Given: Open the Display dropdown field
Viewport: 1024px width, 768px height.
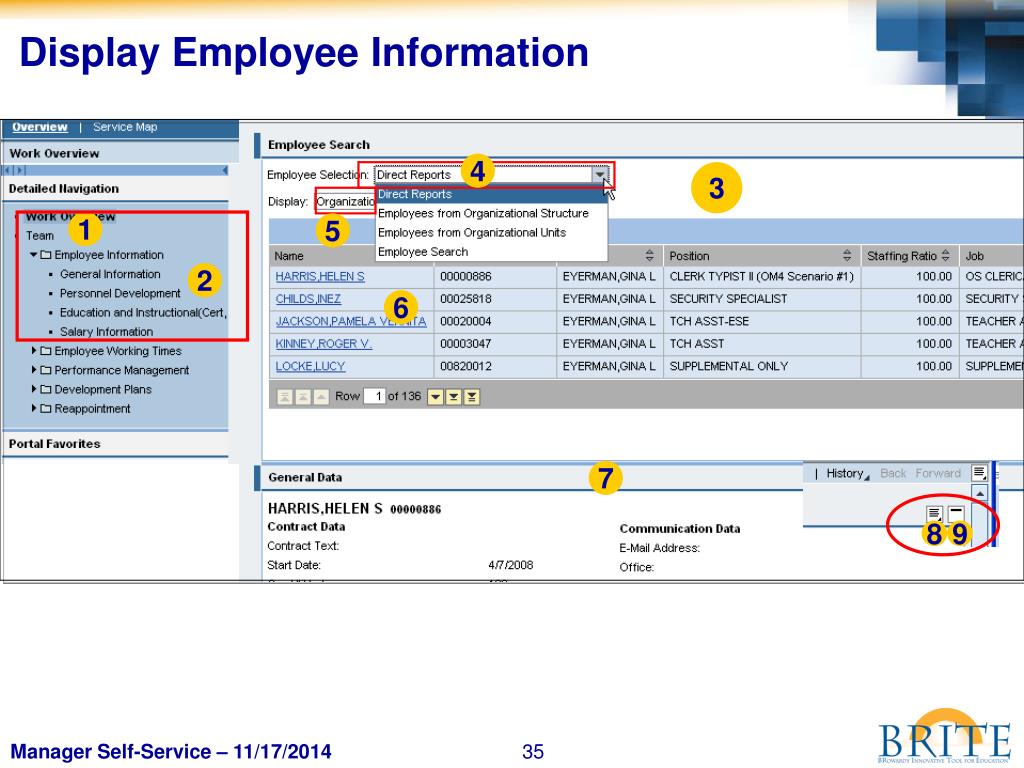Looking at the screenshot, I should [345, 201].
